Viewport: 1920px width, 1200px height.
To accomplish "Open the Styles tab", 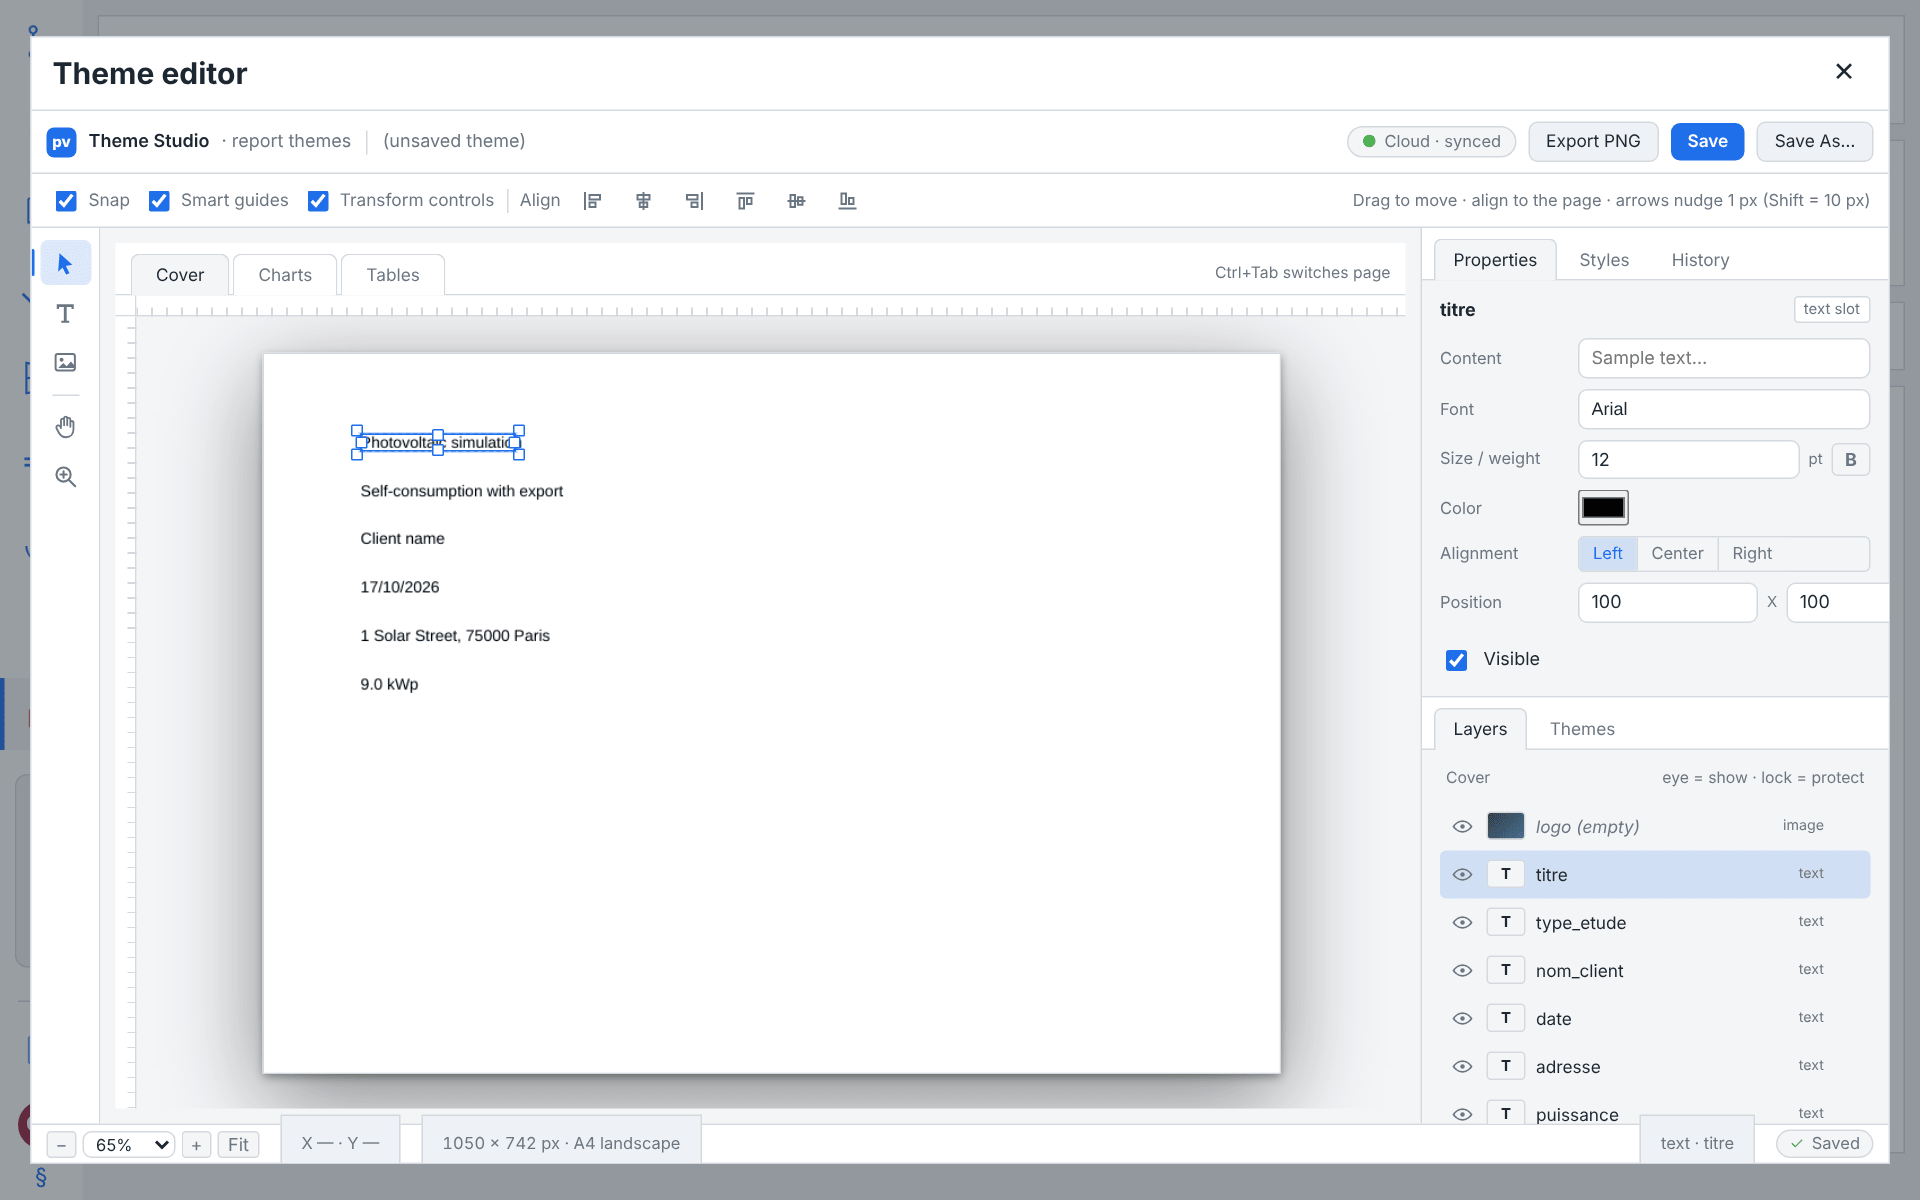I will [x=1604, y=260].
